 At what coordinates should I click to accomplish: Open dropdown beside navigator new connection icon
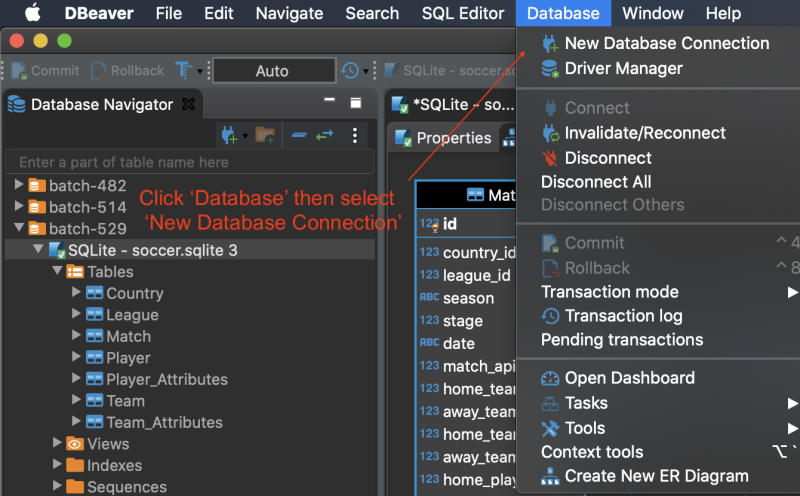point(245,136)
